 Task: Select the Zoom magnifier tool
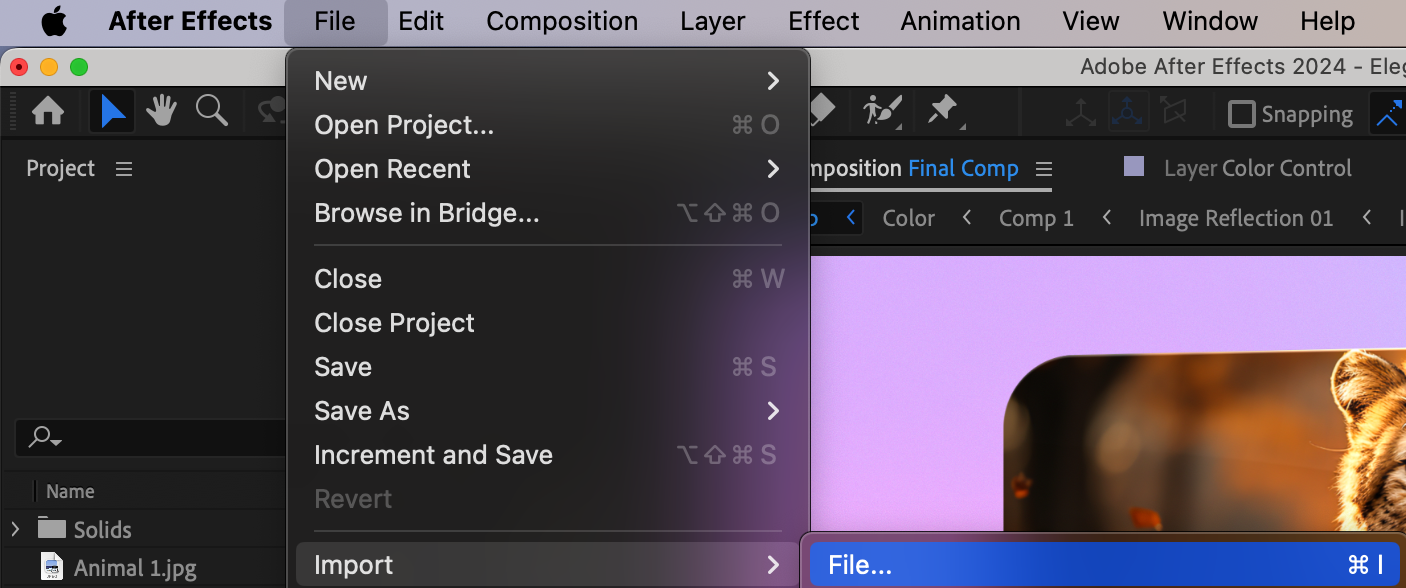coord(211,111)
